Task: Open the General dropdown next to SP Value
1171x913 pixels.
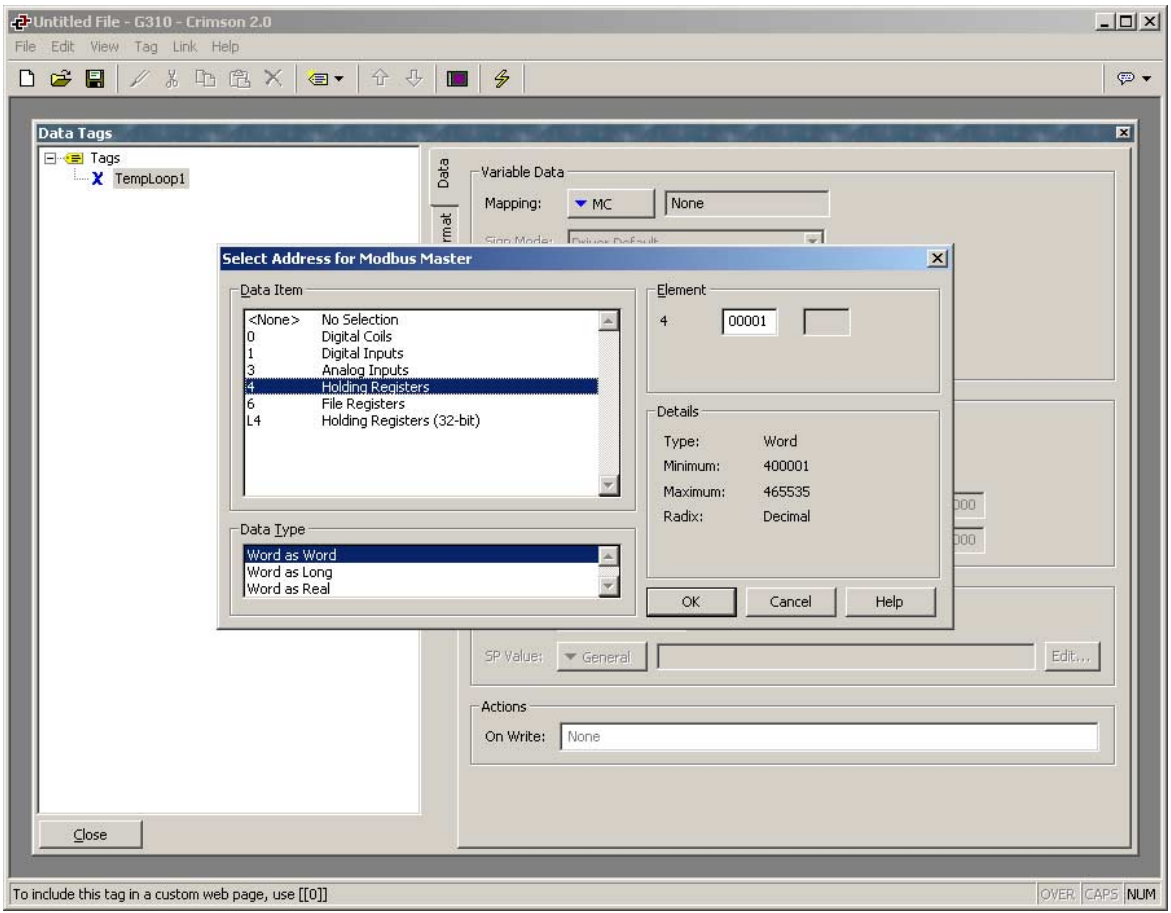Action: (601, 657)
